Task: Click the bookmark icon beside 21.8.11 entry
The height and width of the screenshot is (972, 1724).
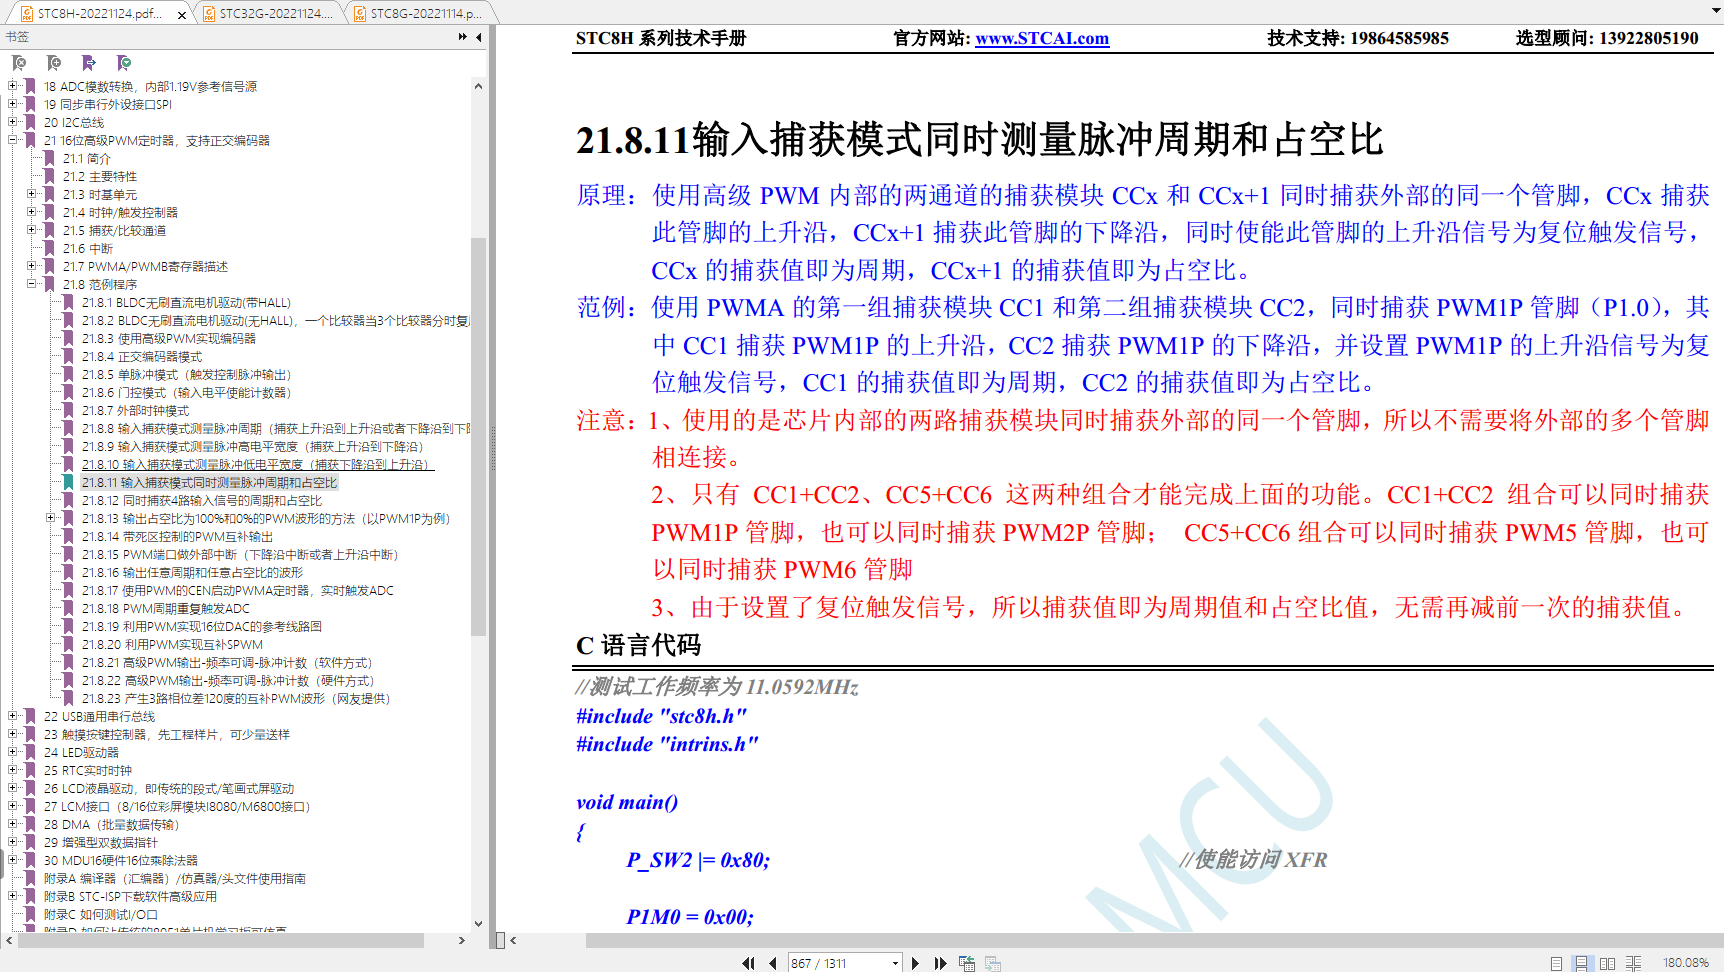Action: 68,483
